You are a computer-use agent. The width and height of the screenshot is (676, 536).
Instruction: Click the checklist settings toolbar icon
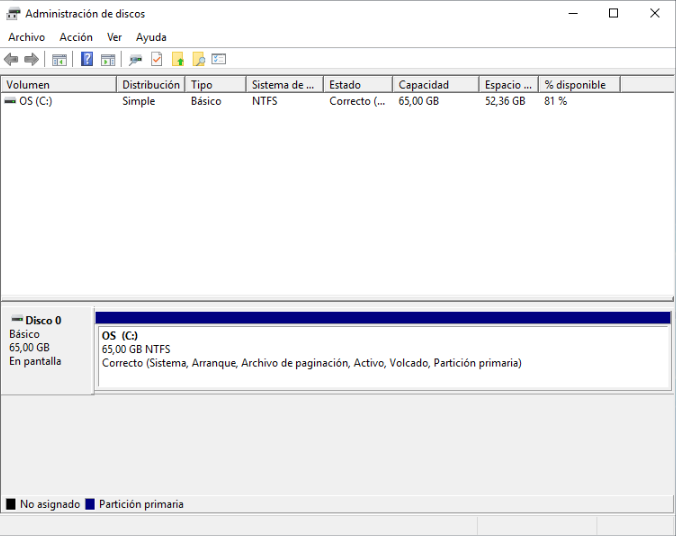[x=219, y=60]
